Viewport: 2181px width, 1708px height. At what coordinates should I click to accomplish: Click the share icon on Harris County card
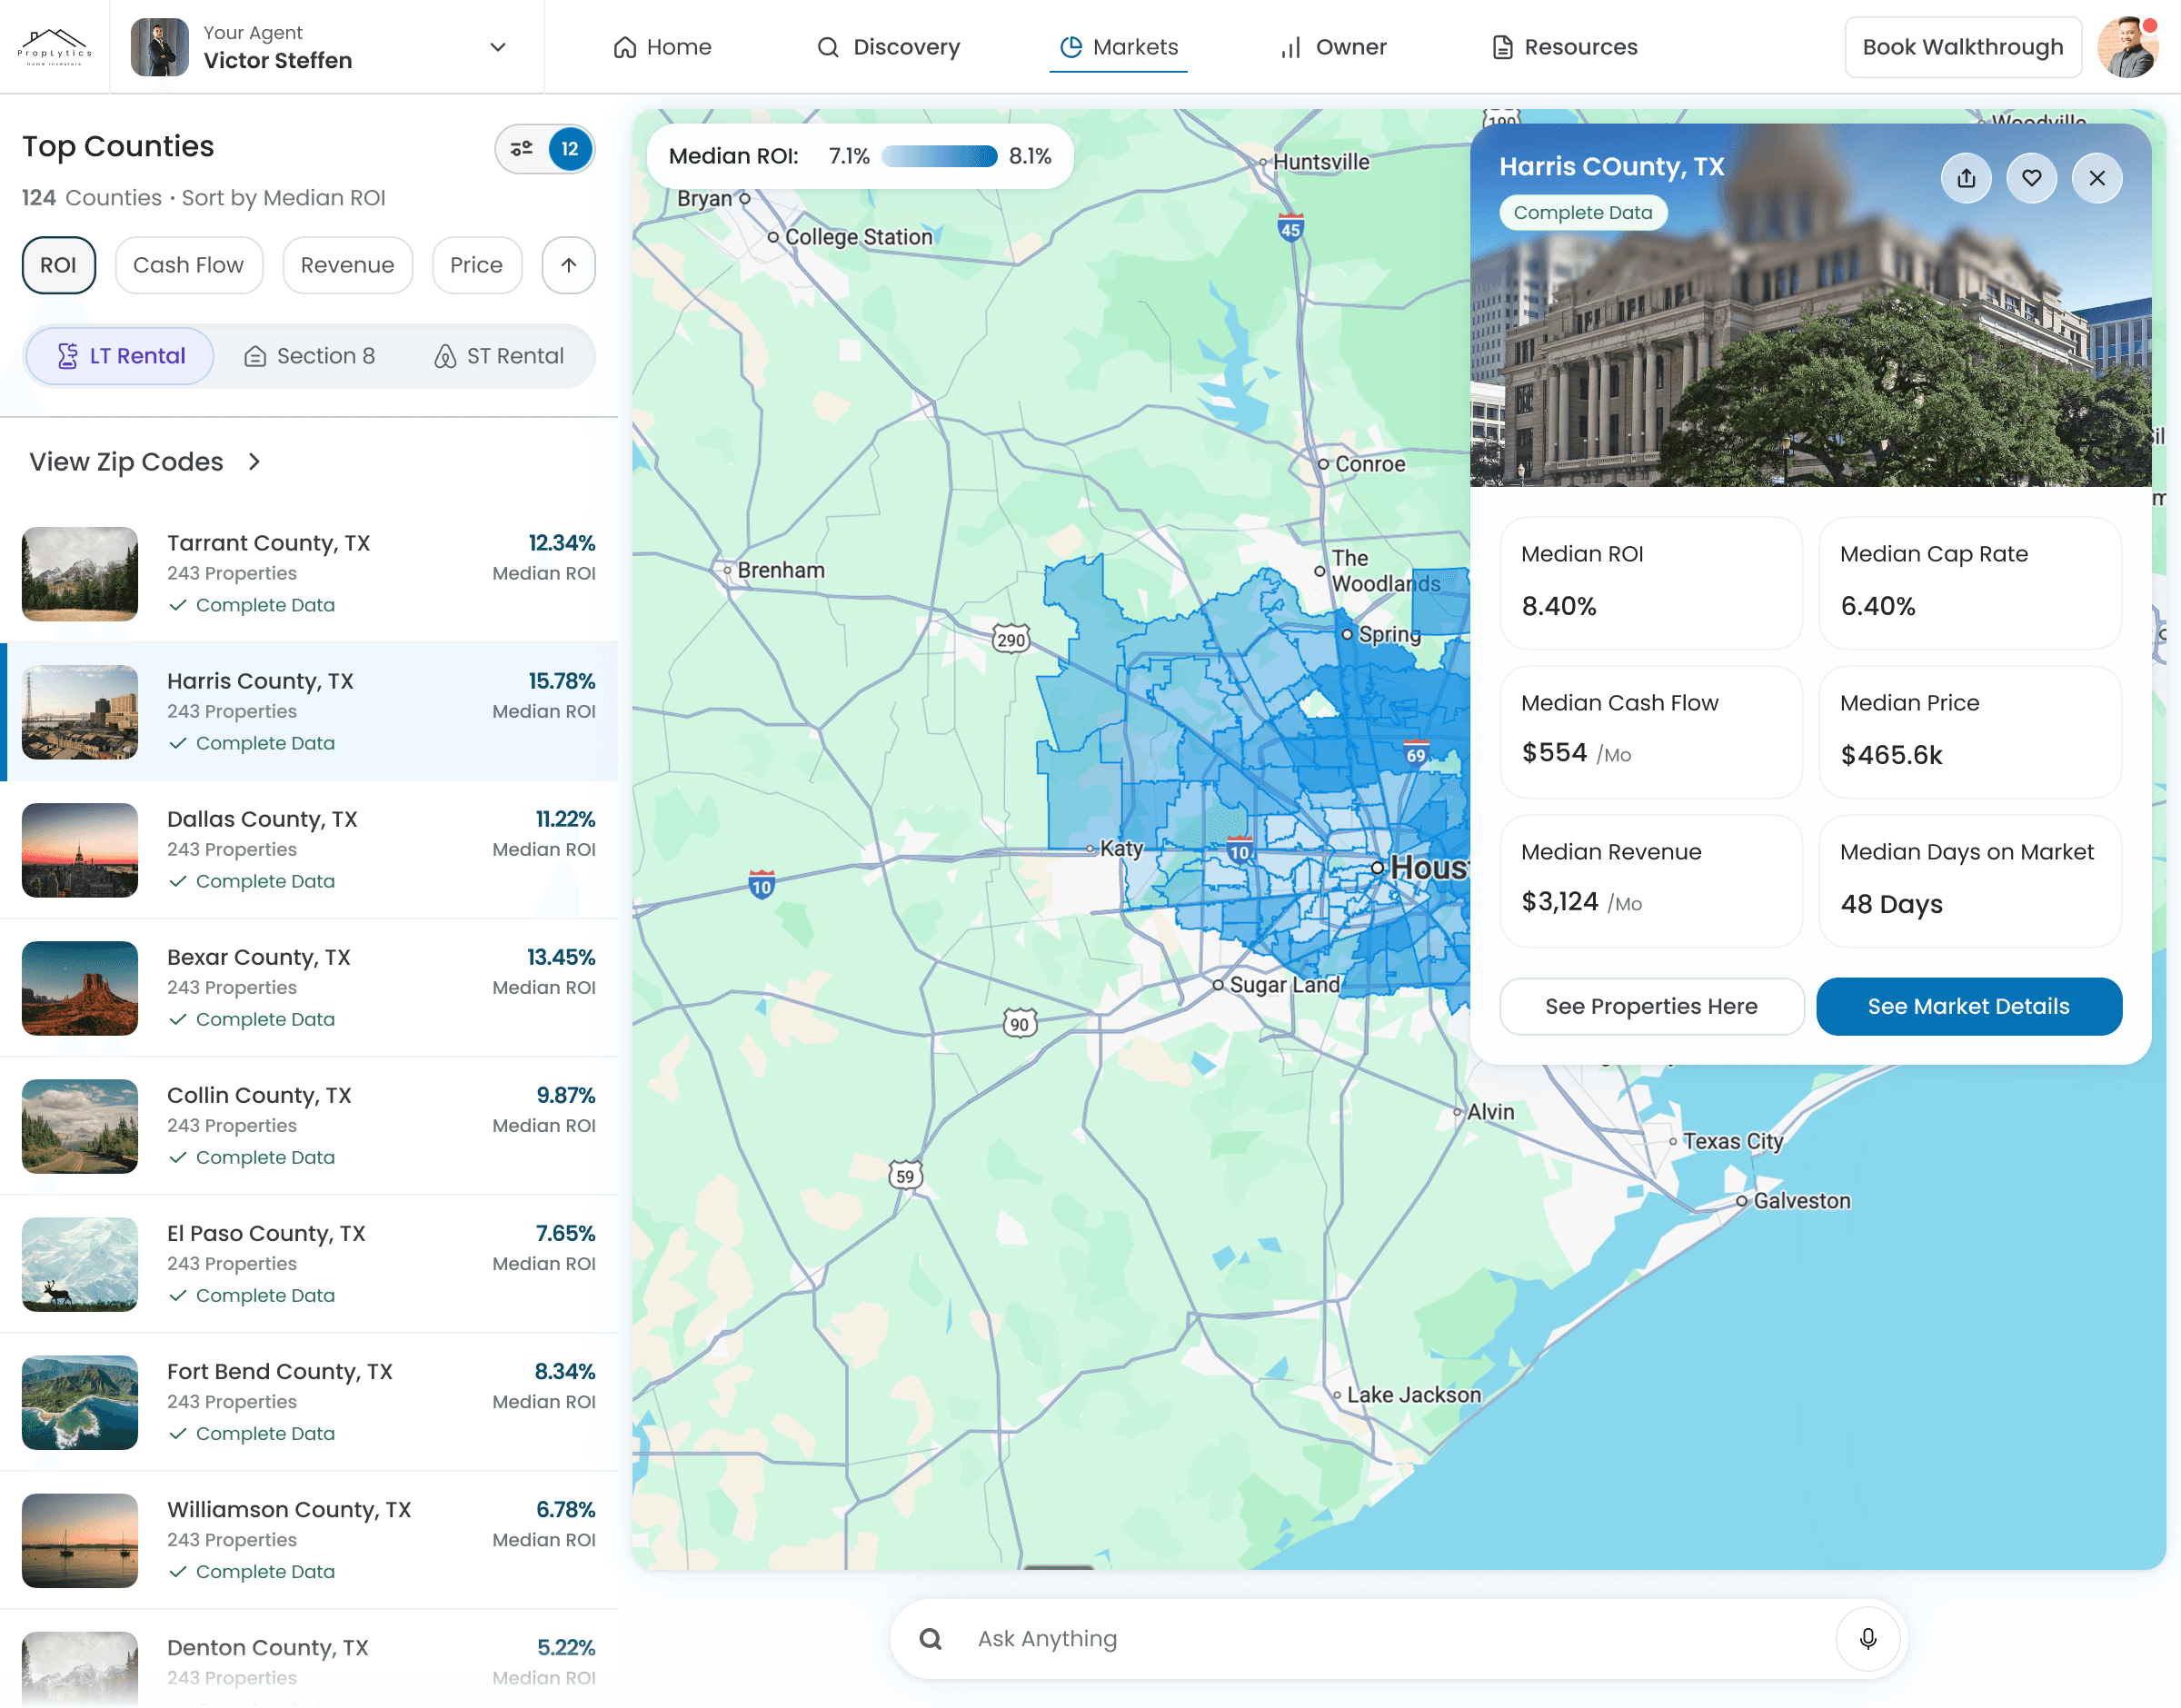pyautogui.click(x=1966, y=178)
